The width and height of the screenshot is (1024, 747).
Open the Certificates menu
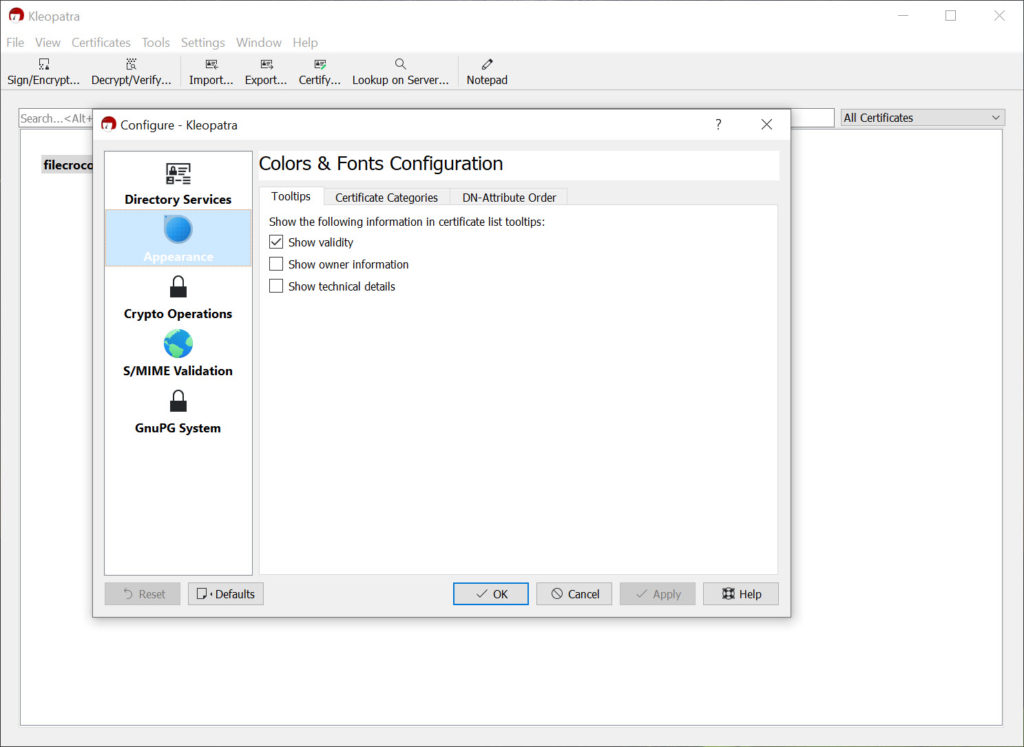pyautogui.click(x=101, y=42)
